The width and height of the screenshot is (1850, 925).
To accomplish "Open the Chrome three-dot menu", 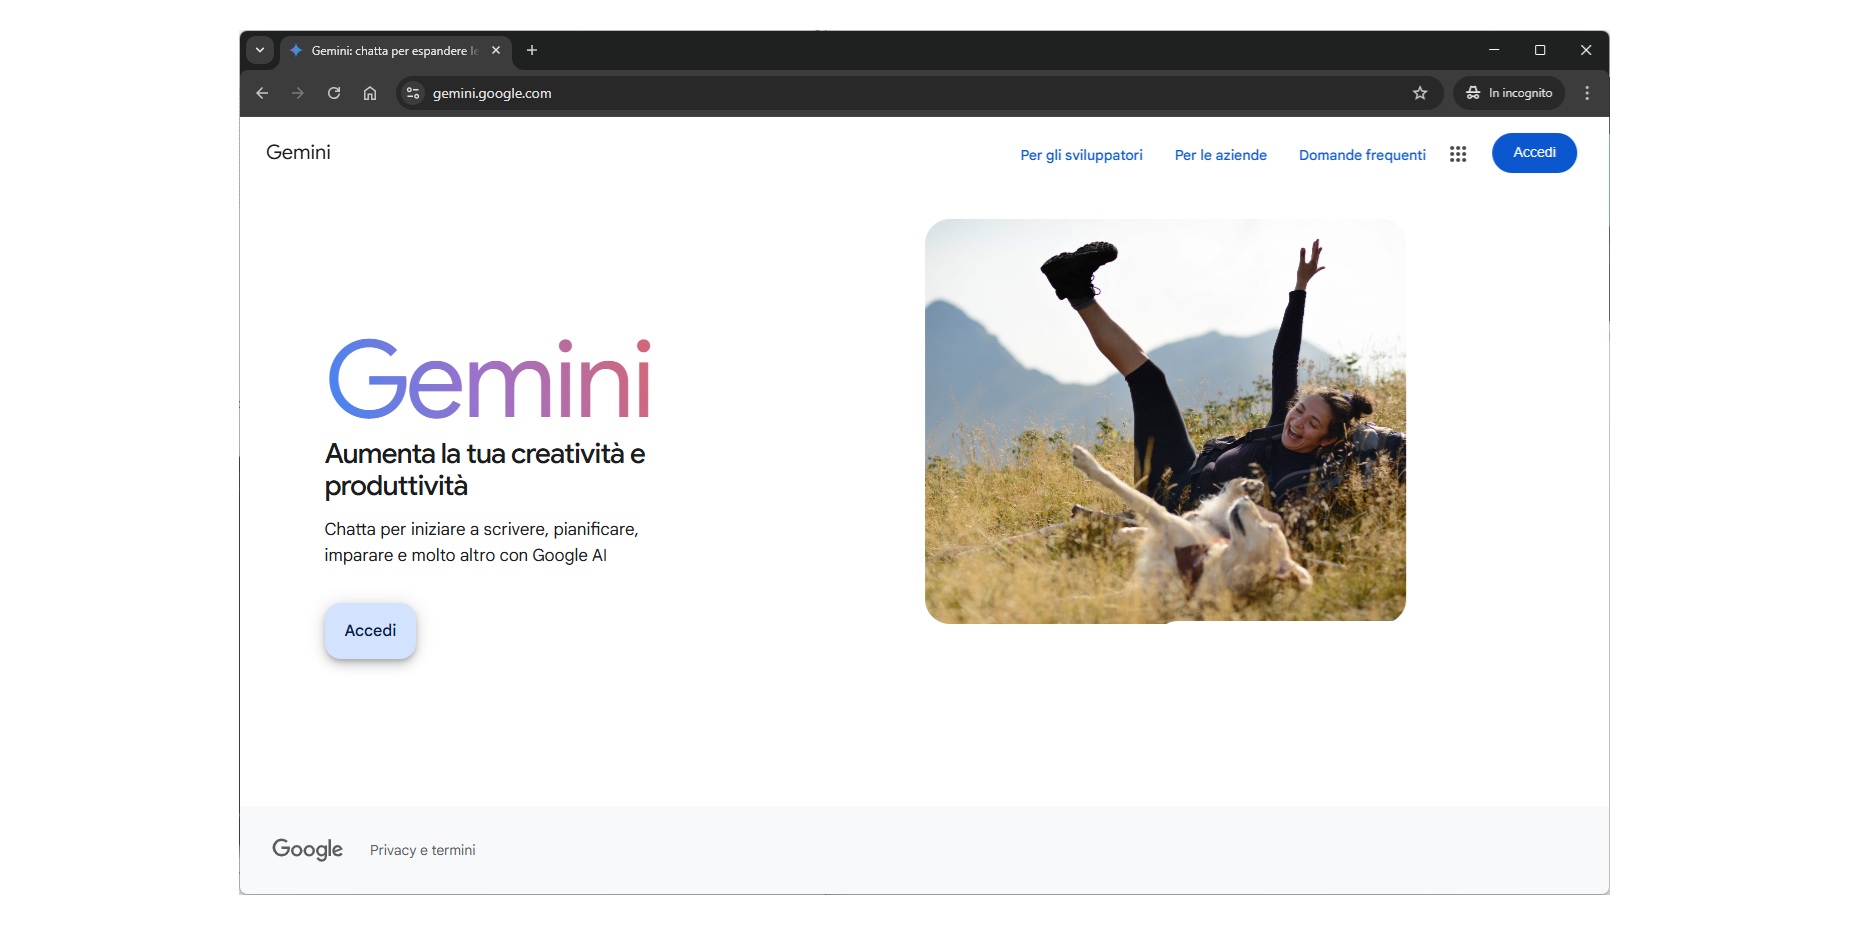I will (x=1587, y=93).
